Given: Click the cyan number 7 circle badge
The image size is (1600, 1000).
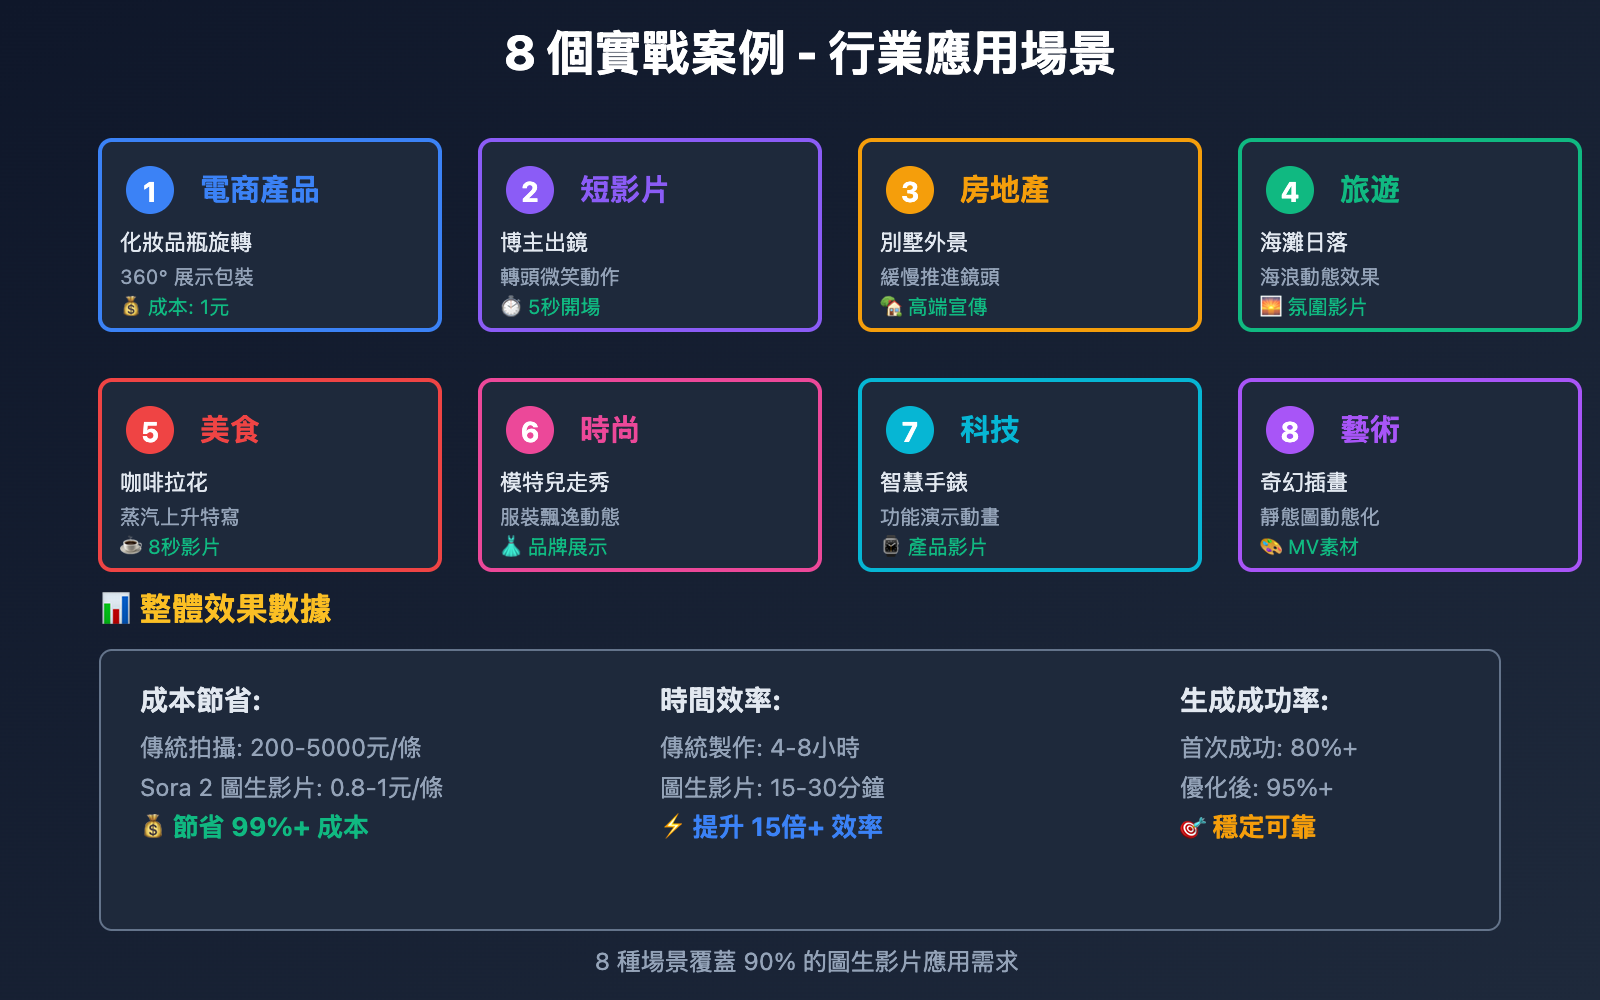Looking at the screenshot, I should [910, 430].
